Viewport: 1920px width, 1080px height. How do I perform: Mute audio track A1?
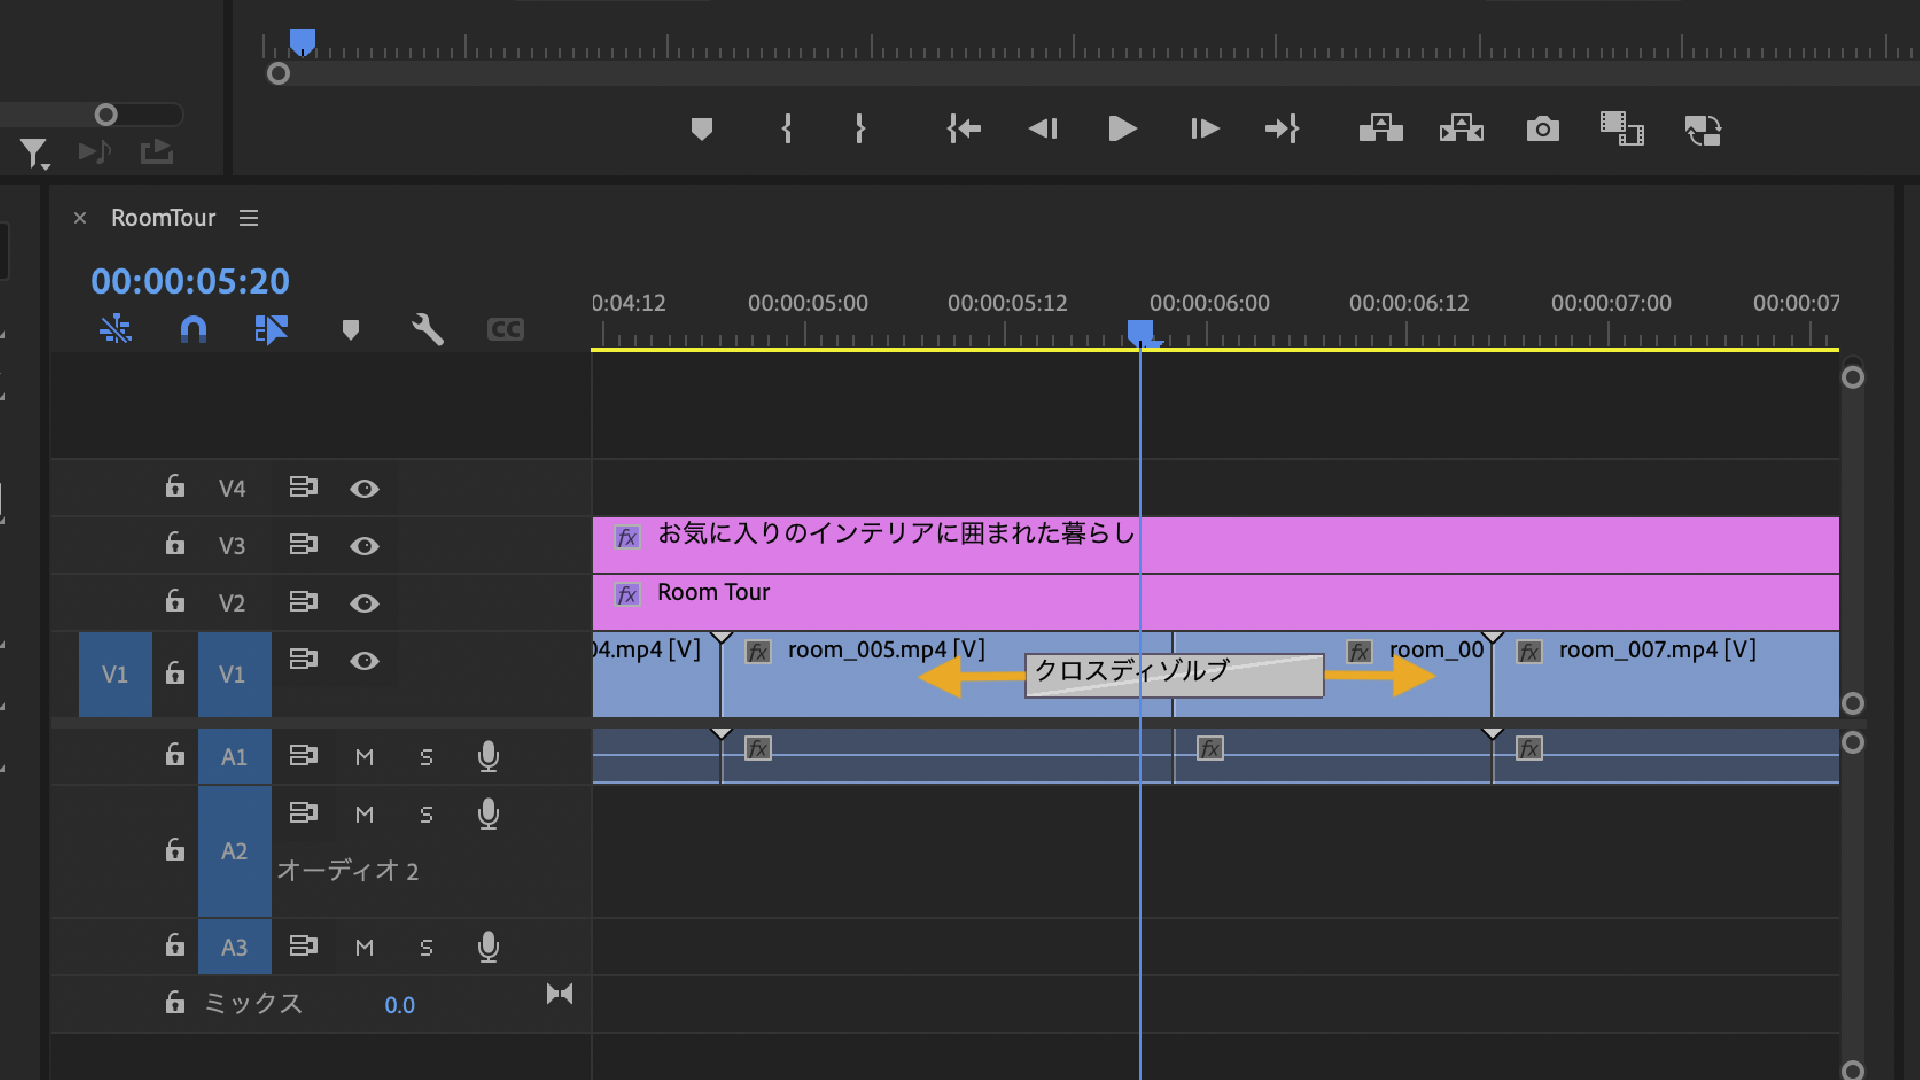[365, 757]
